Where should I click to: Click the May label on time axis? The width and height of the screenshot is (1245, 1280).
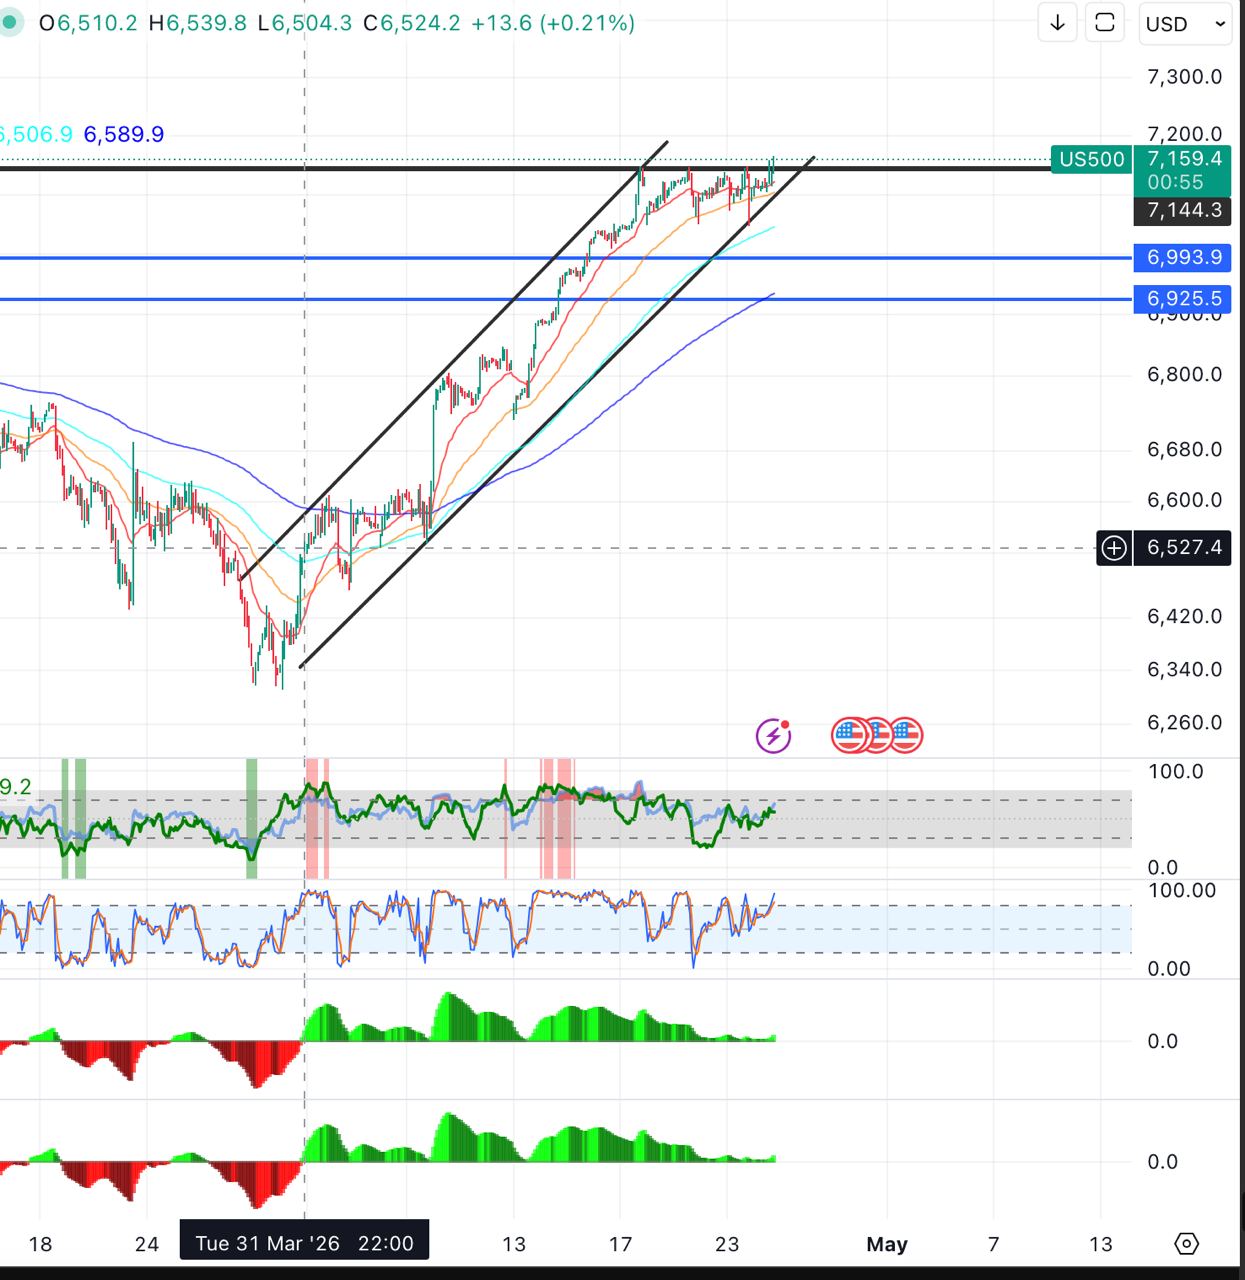coord(886,1244)
